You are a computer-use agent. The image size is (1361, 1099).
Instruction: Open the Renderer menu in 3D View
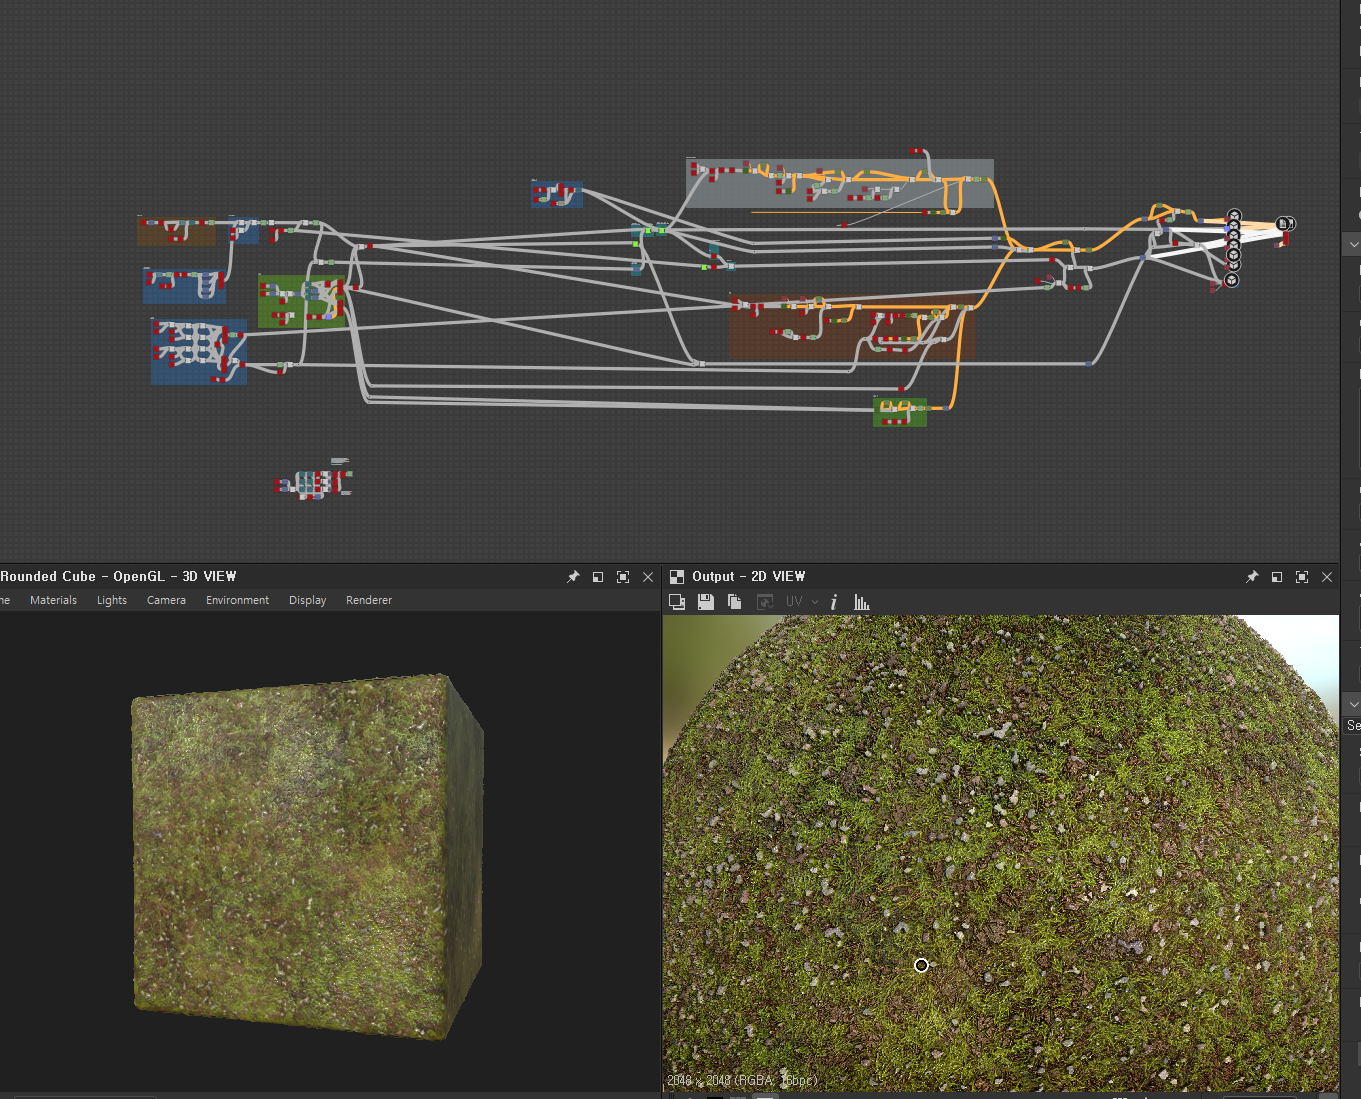pyautogui.click(x=369, y=600)
